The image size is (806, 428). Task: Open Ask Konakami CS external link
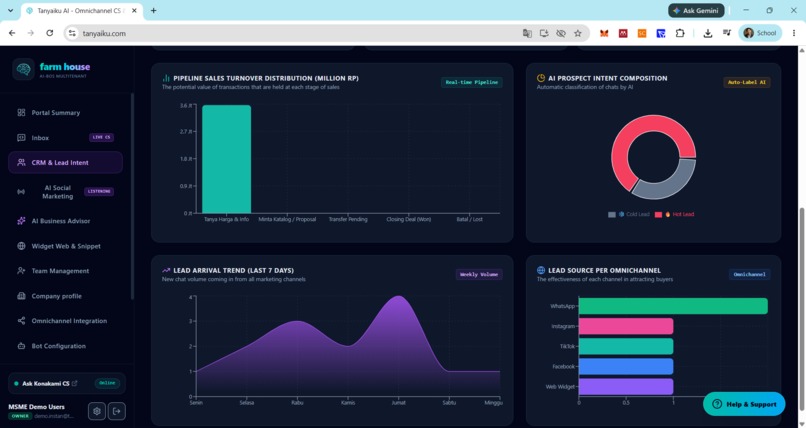coord(75,383)
